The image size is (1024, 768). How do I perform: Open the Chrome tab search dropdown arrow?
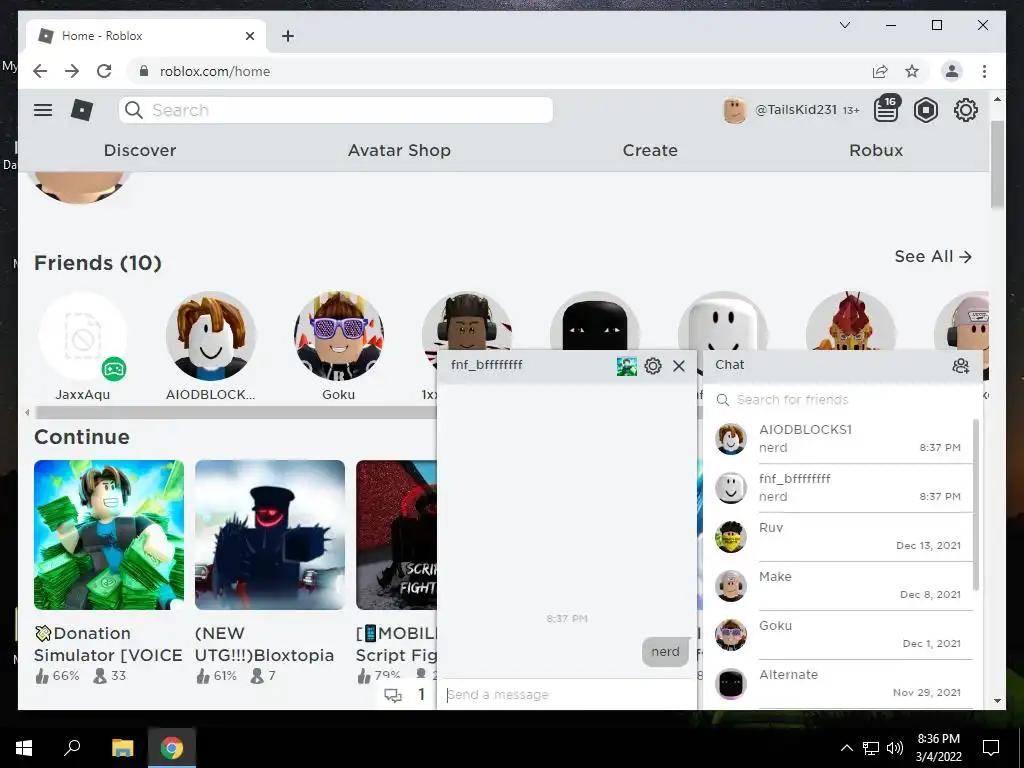(844, 25)
